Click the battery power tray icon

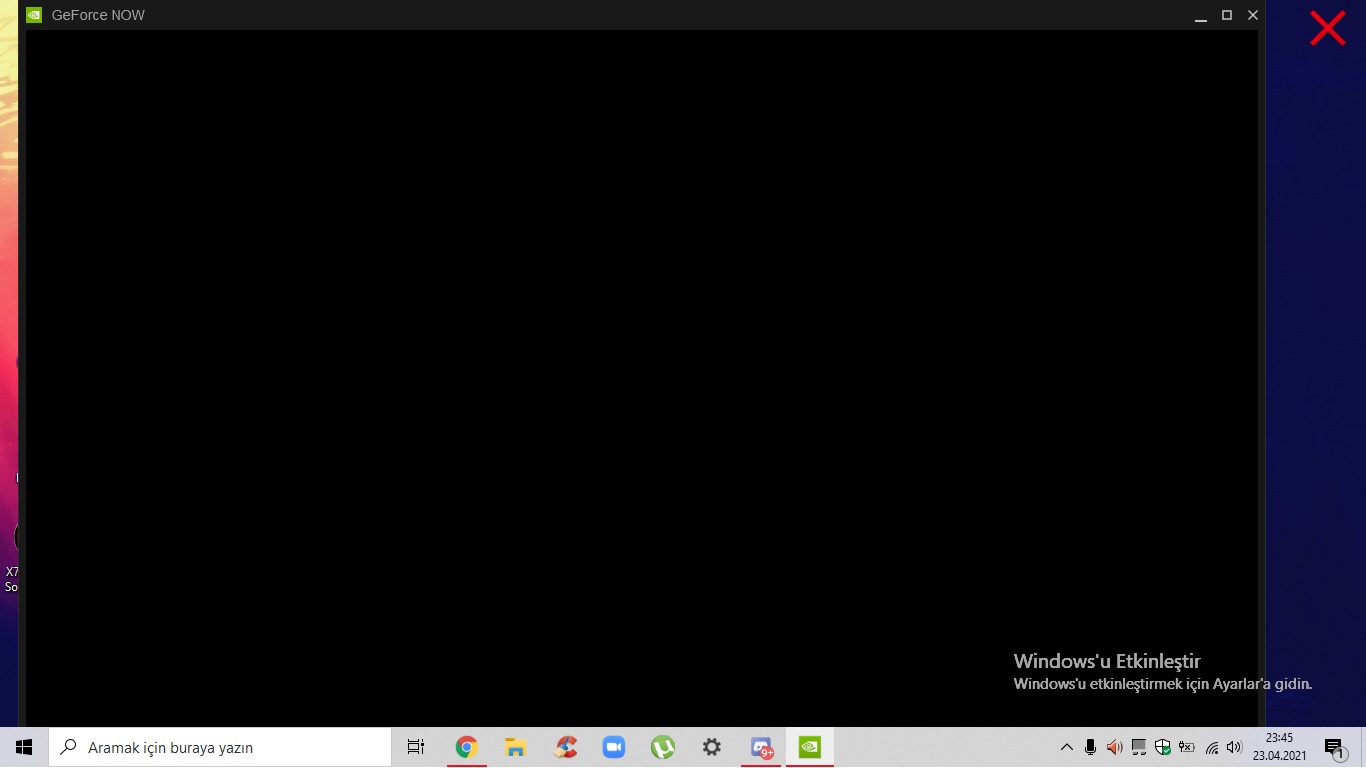[x=1187, y=747]
